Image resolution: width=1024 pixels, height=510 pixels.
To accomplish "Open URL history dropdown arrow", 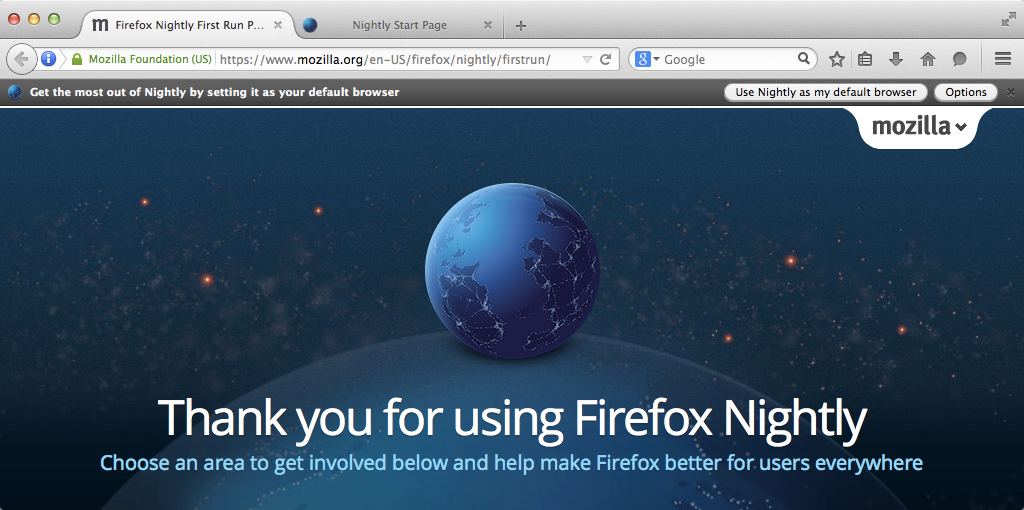I will click(586, 59).
